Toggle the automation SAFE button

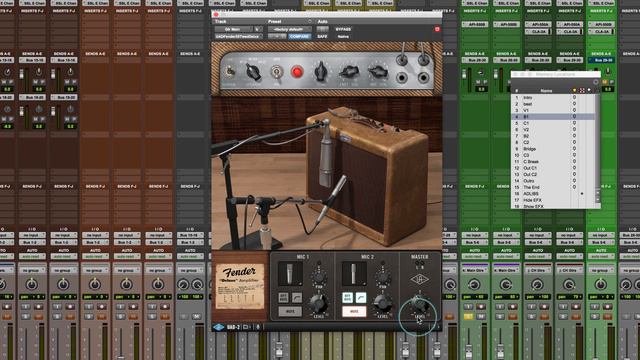coord(322,36)
